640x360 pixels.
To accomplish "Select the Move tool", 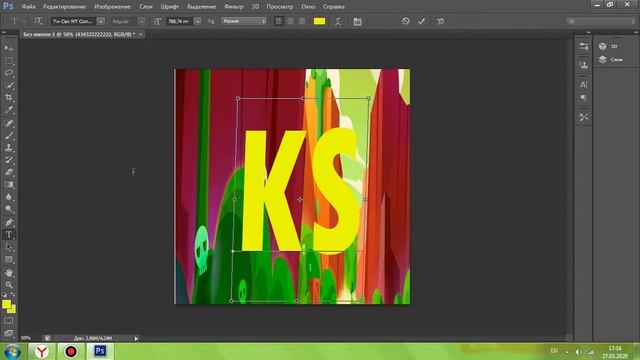I will [x=9, y=48].
